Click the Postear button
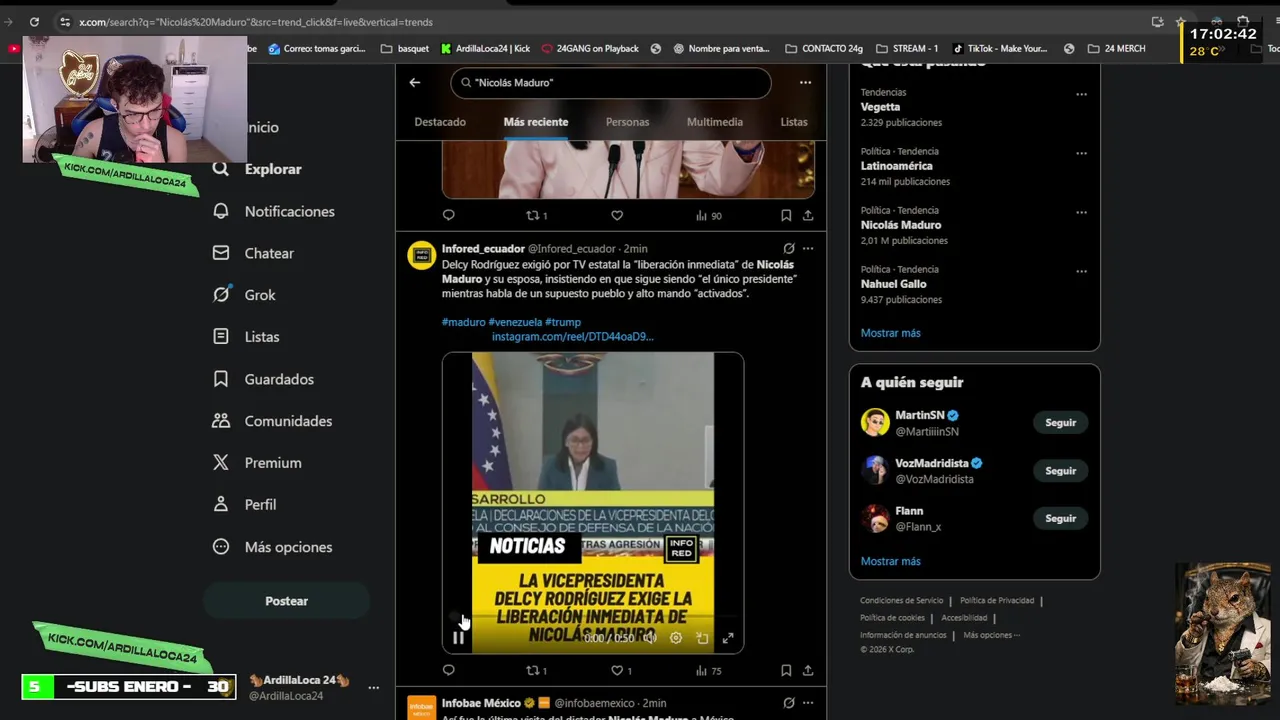This screenshot has width=1280, height=720. point(286,601)
